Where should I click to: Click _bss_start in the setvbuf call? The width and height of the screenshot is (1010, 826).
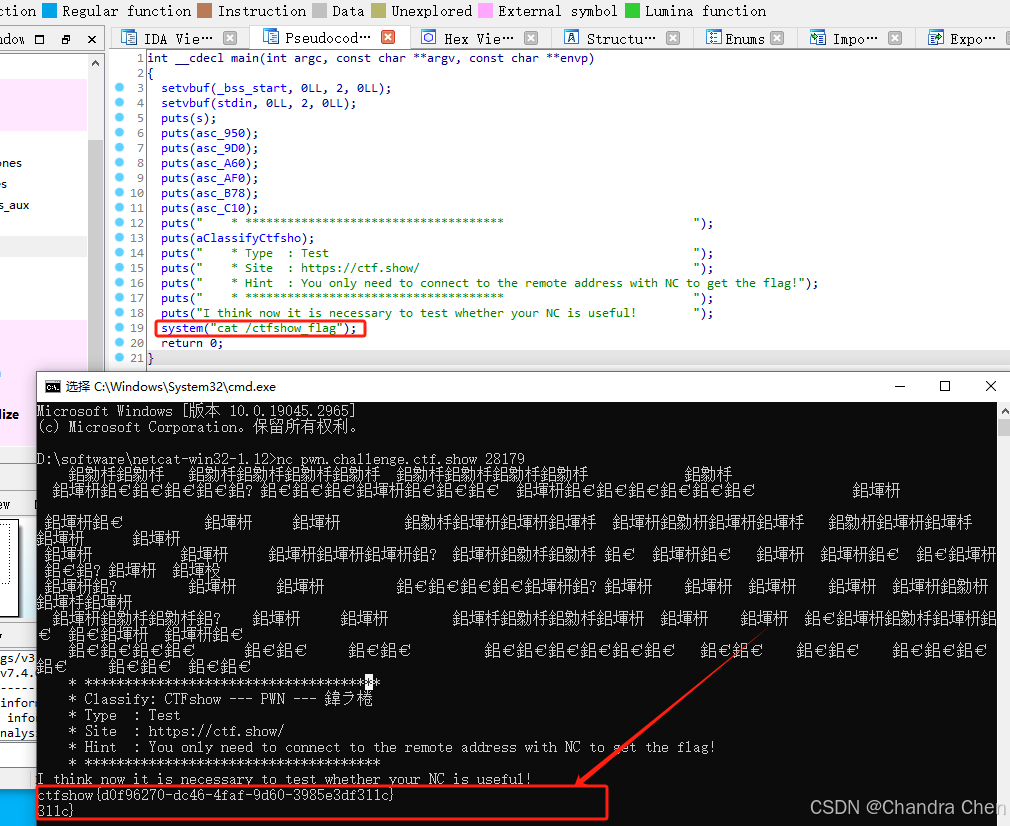253,88
